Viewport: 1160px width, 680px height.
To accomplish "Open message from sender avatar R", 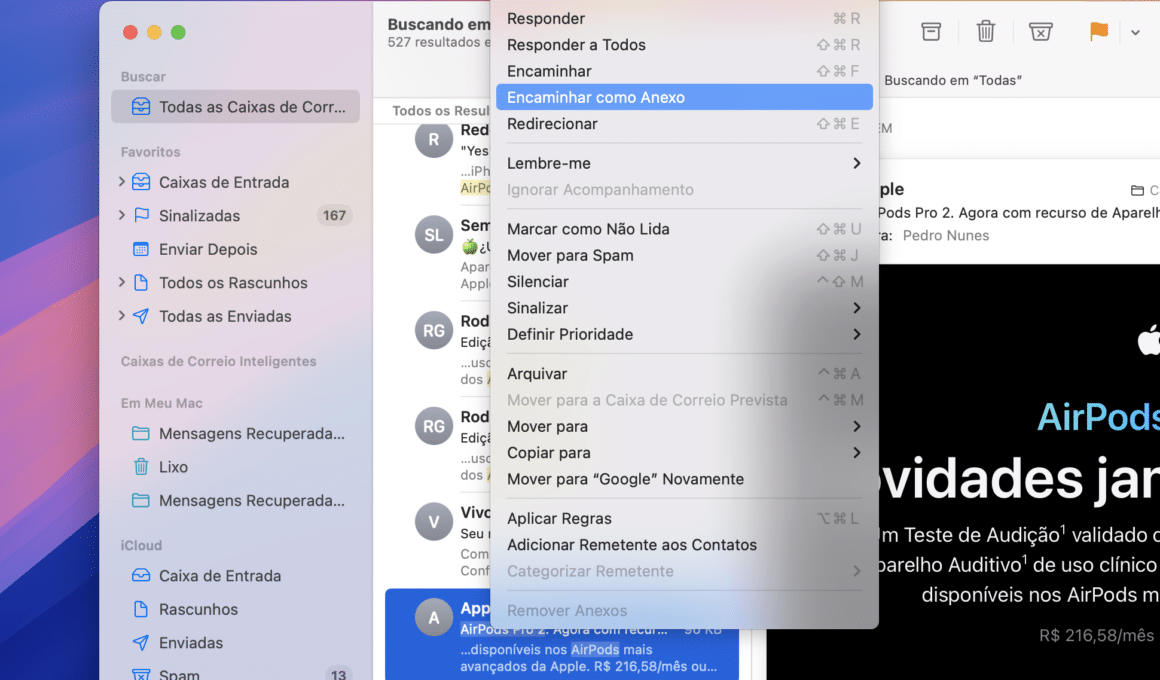I will pos(434,139).
